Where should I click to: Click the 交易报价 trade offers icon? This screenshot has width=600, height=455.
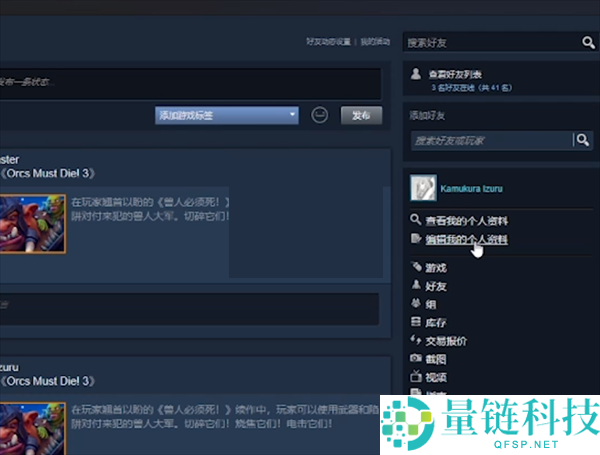[416, 340]
